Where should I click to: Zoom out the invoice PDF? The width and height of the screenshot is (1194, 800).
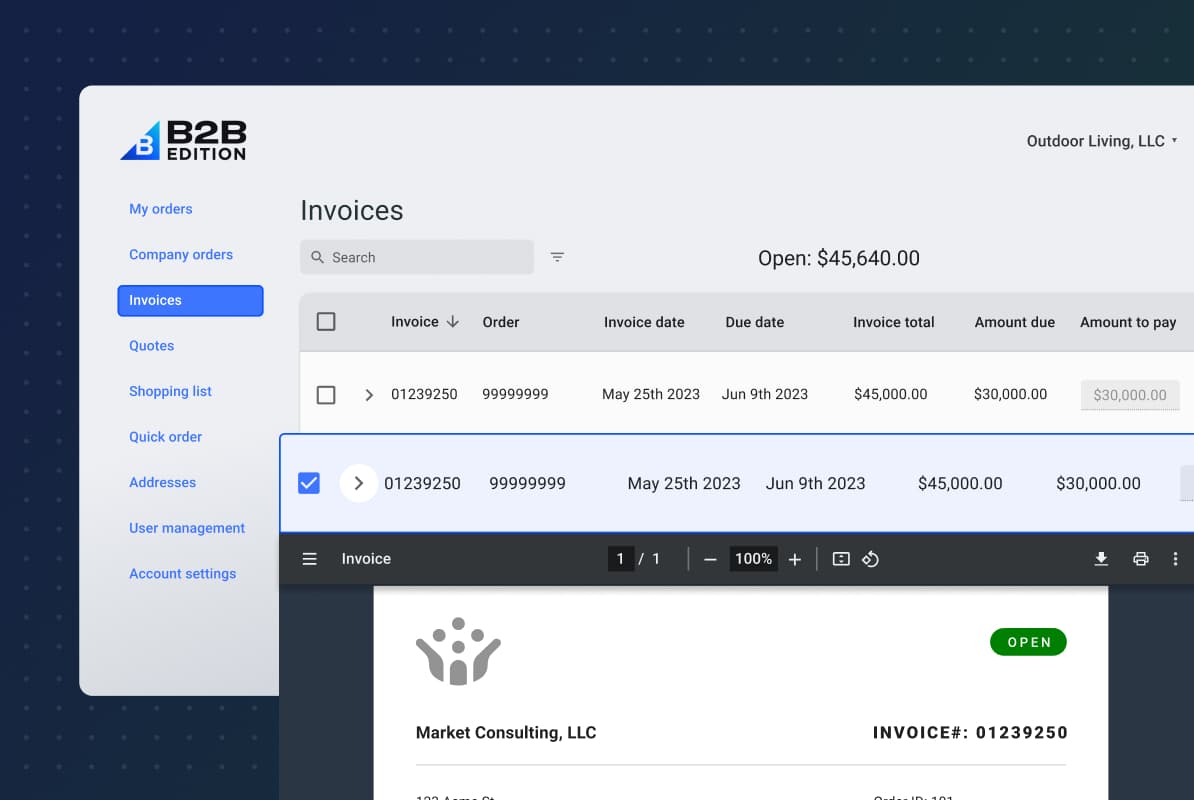[x=710, y=559]
